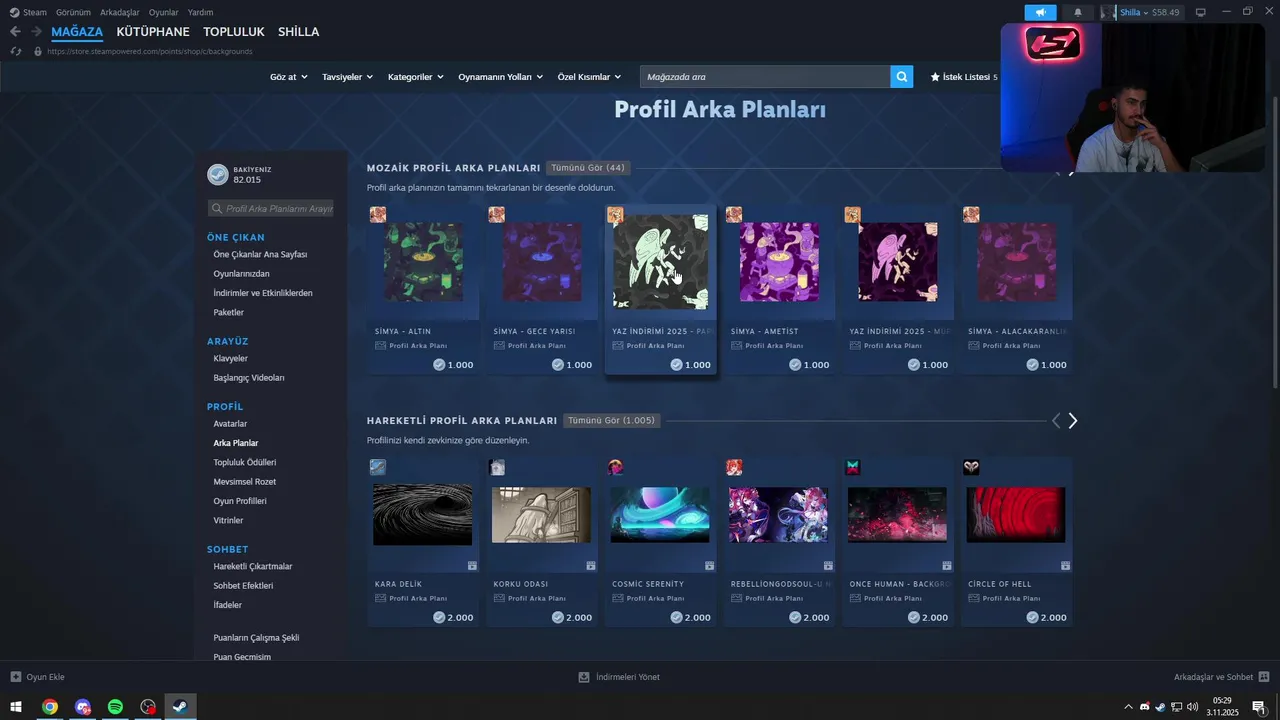Click the İndirmeleri Yönet download icon
The height and width of the screenshot is (720, 1280).
584,677
